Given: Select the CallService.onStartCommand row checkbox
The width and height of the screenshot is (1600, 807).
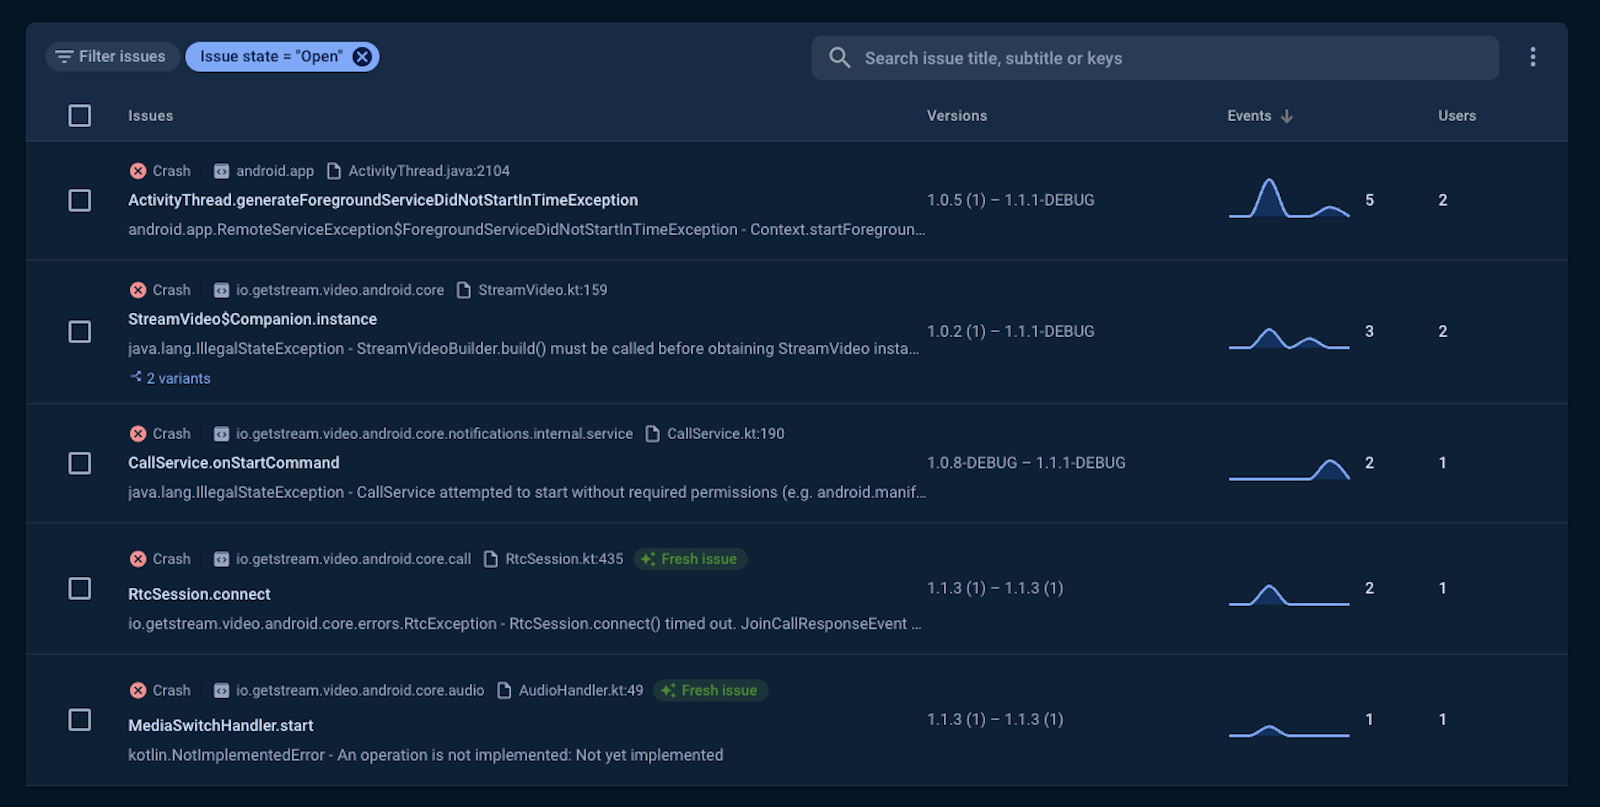Looking at the screenshot, I should (80, 463).
